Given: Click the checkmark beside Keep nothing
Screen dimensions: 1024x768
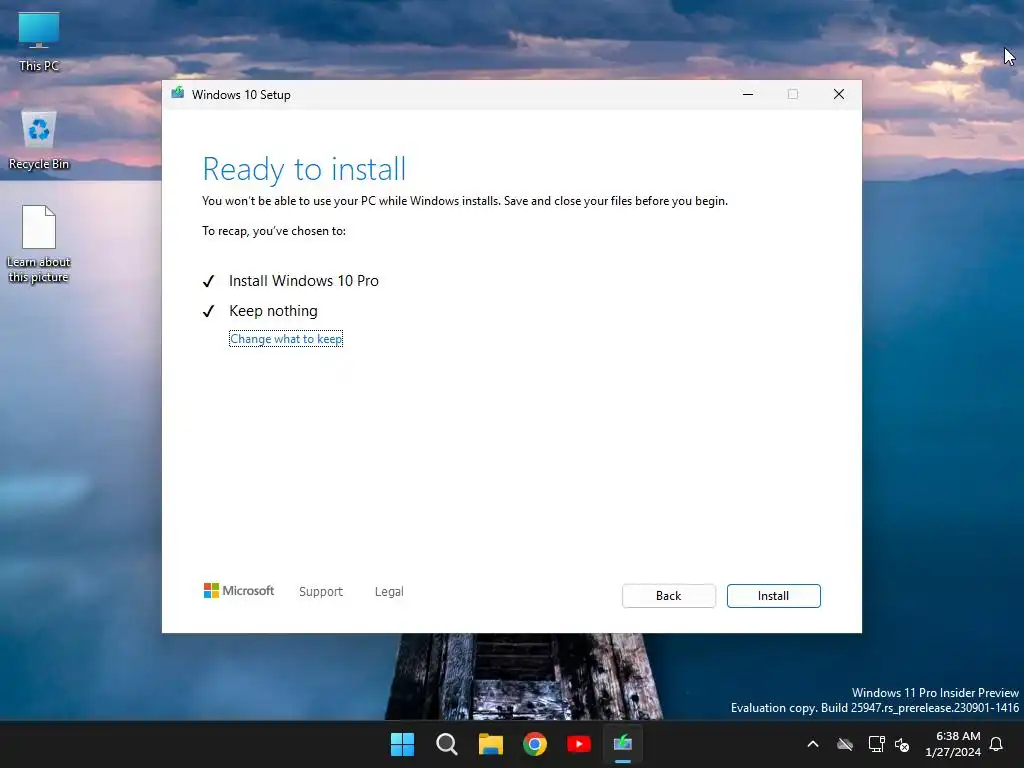Looking at the screenshot, I should 208,312.
